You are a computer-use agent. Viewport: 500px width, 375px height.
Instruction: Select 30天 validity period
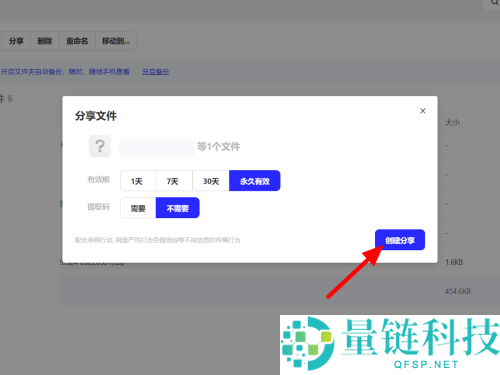[x=211, y=181]
